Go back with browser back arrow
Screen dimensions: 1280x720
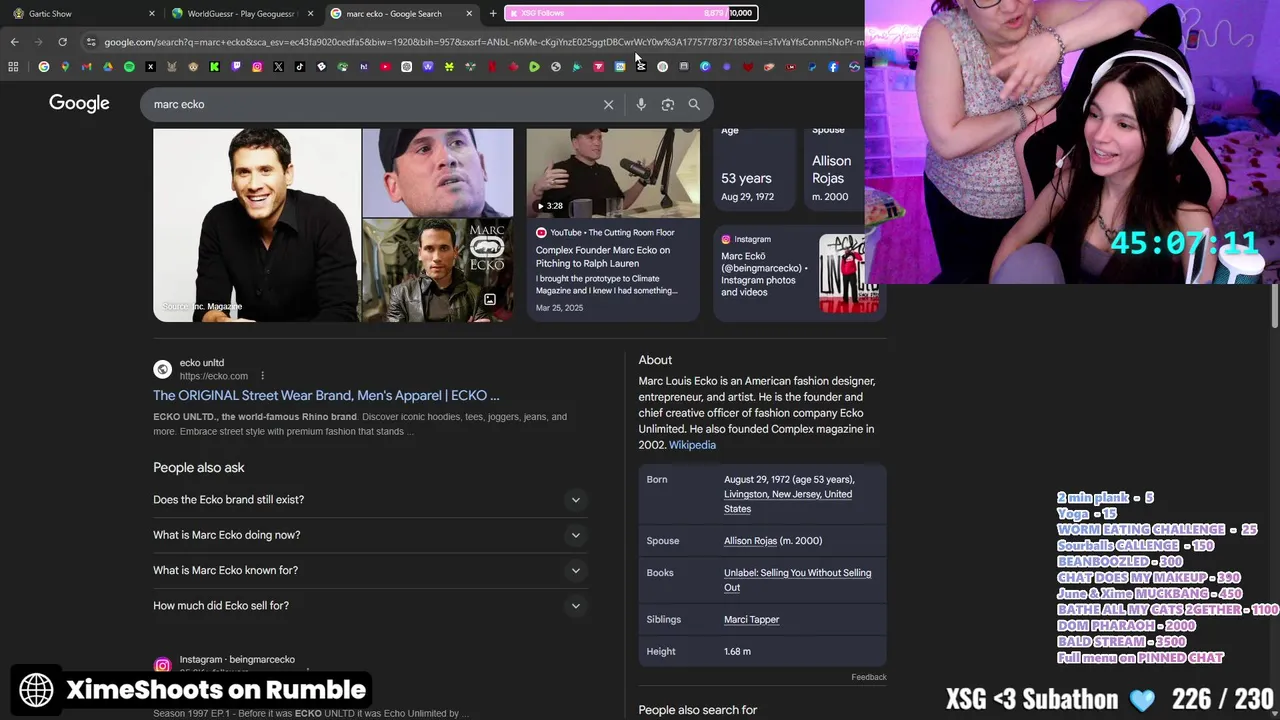click(x=14, y=42)
